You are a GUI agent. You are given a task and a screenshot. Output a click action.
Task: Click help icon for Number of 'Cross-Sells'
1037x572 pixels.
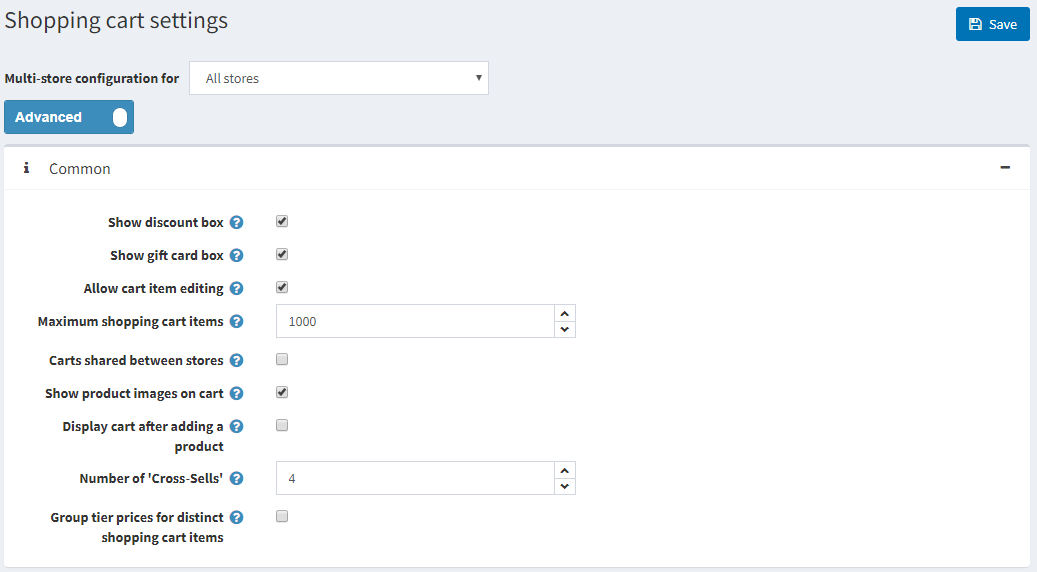point(237,479)
